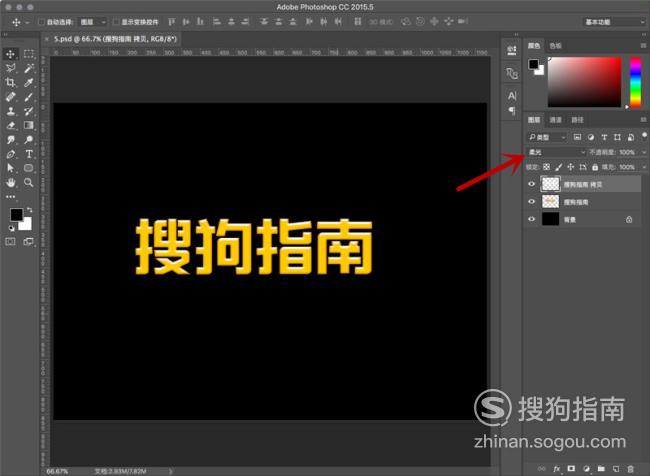Select the Brush tool
650x476 pixels.
click(x=29, y=97)
